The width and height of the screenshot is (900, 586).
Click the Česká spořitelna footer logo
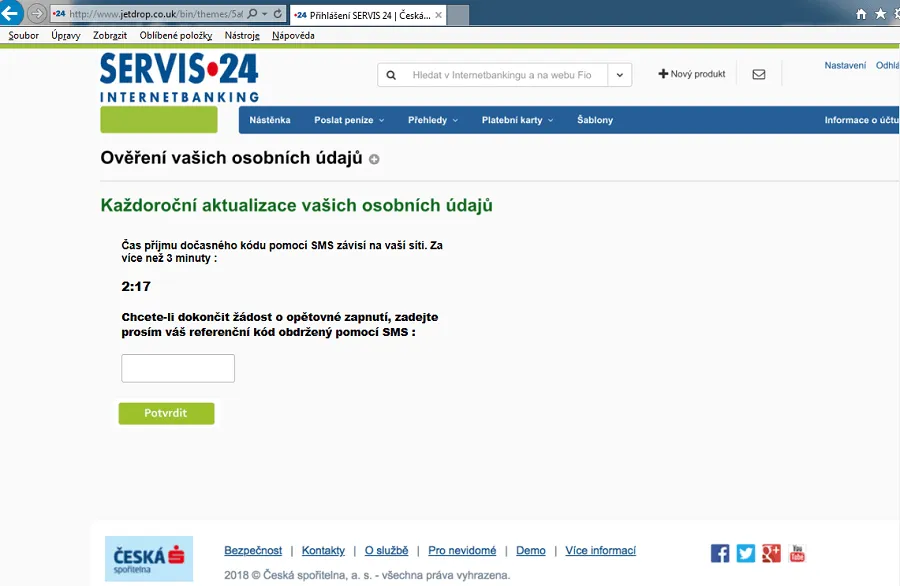click(x=149, y=558)
